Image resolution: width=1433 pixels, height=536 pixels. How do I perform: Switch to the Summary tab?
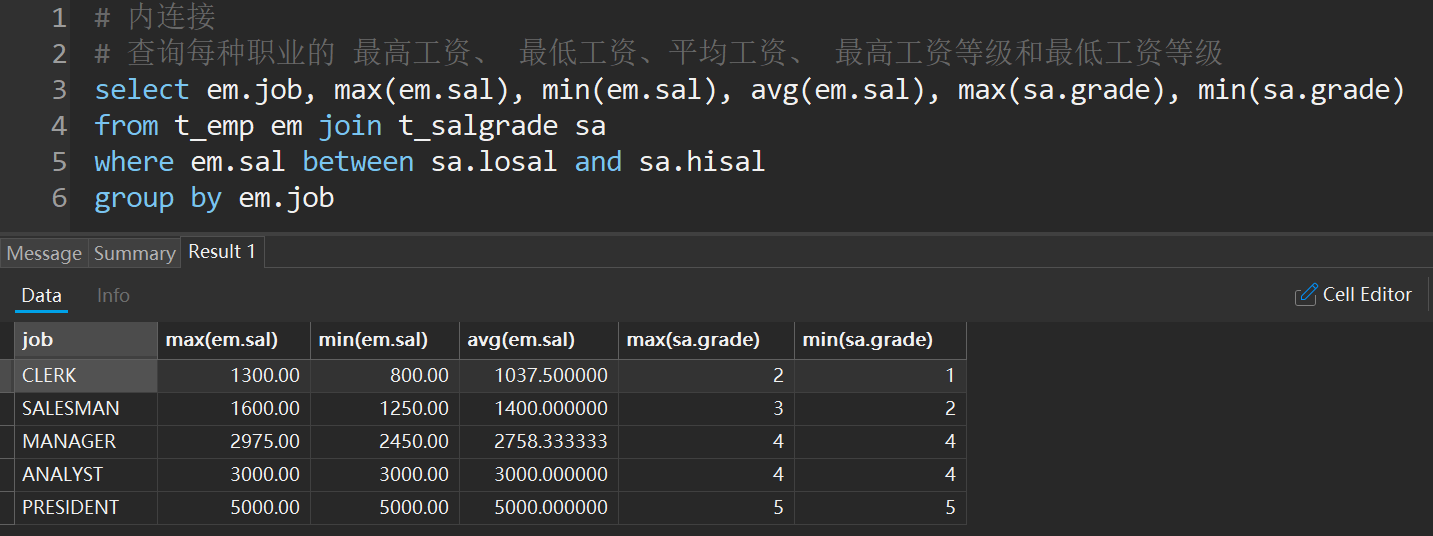tap(134, 253)
